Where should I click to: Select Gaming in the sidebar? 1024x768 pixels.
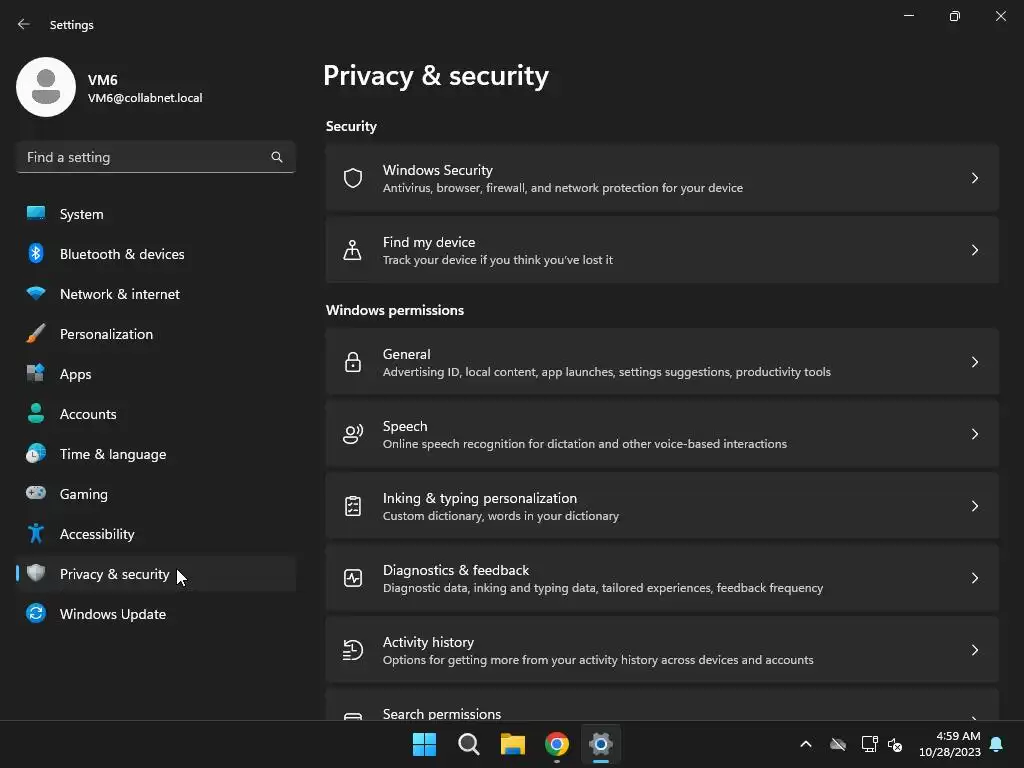tap(156, 494)
